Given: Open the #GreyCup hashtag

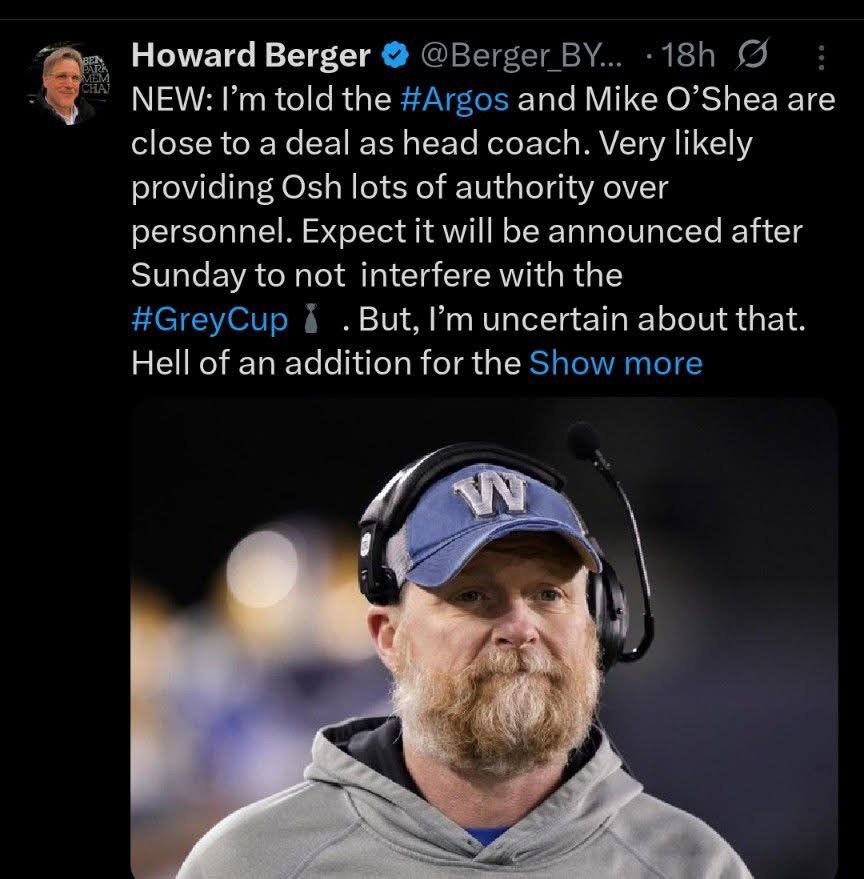Looking at the screenshot, I should [x=209, y=318].
